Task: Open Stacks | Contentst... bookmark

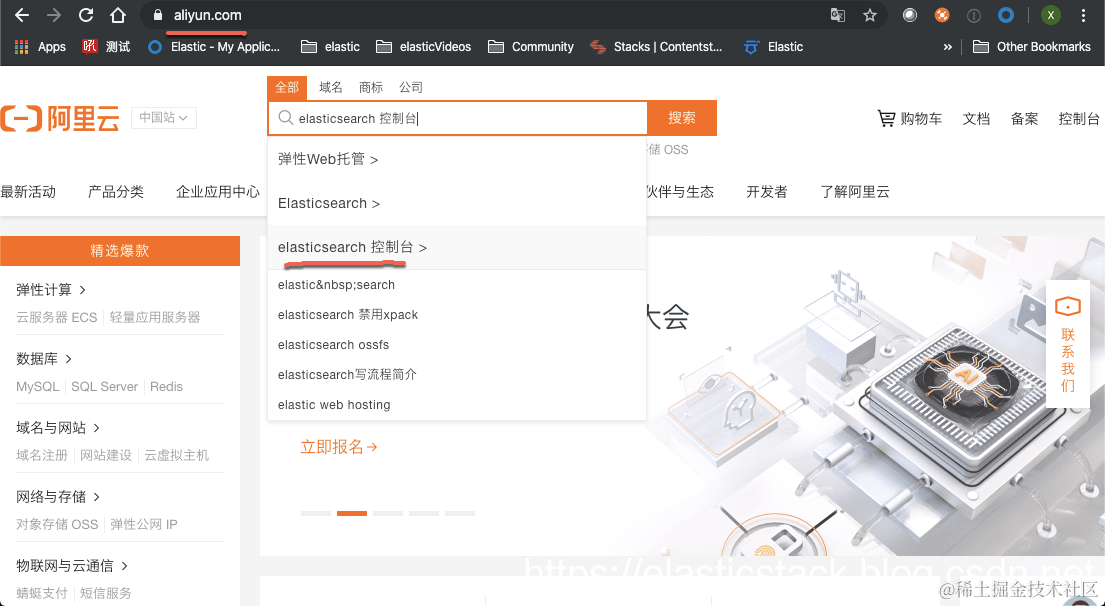Action: (656, 47)
